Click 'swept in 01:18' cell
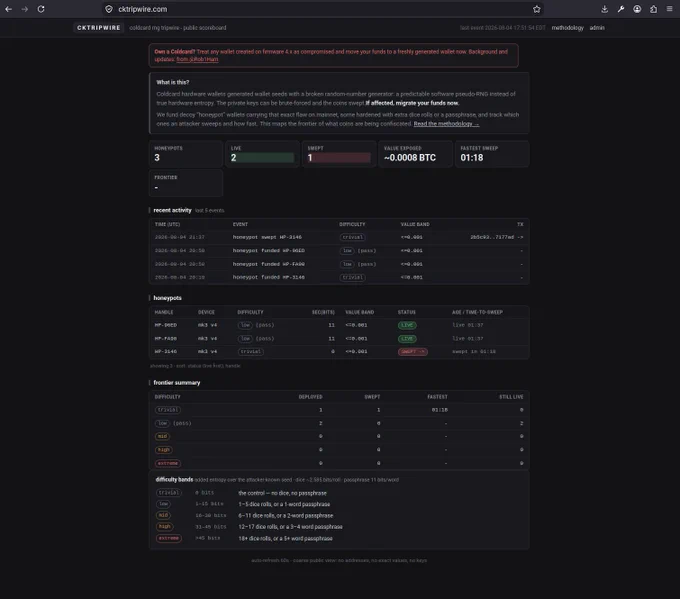 (x=474, y=352)
